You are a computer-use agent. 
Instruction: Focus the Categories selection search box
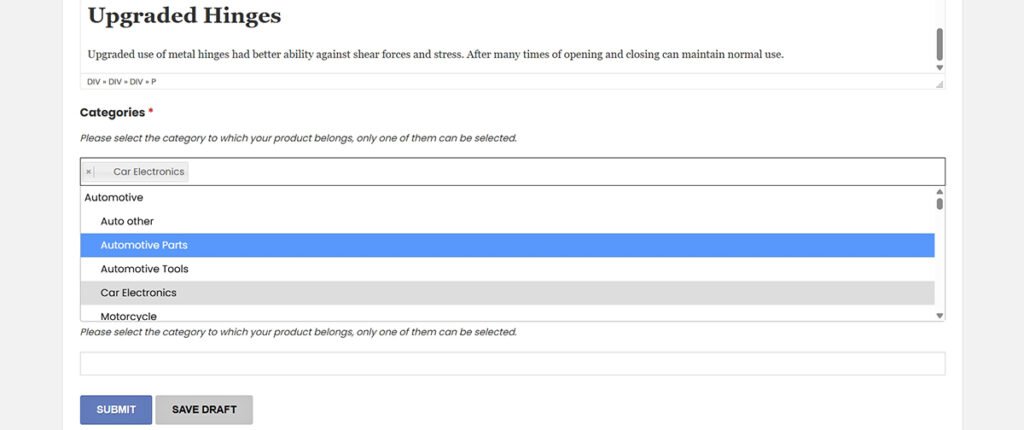[560, 172]
